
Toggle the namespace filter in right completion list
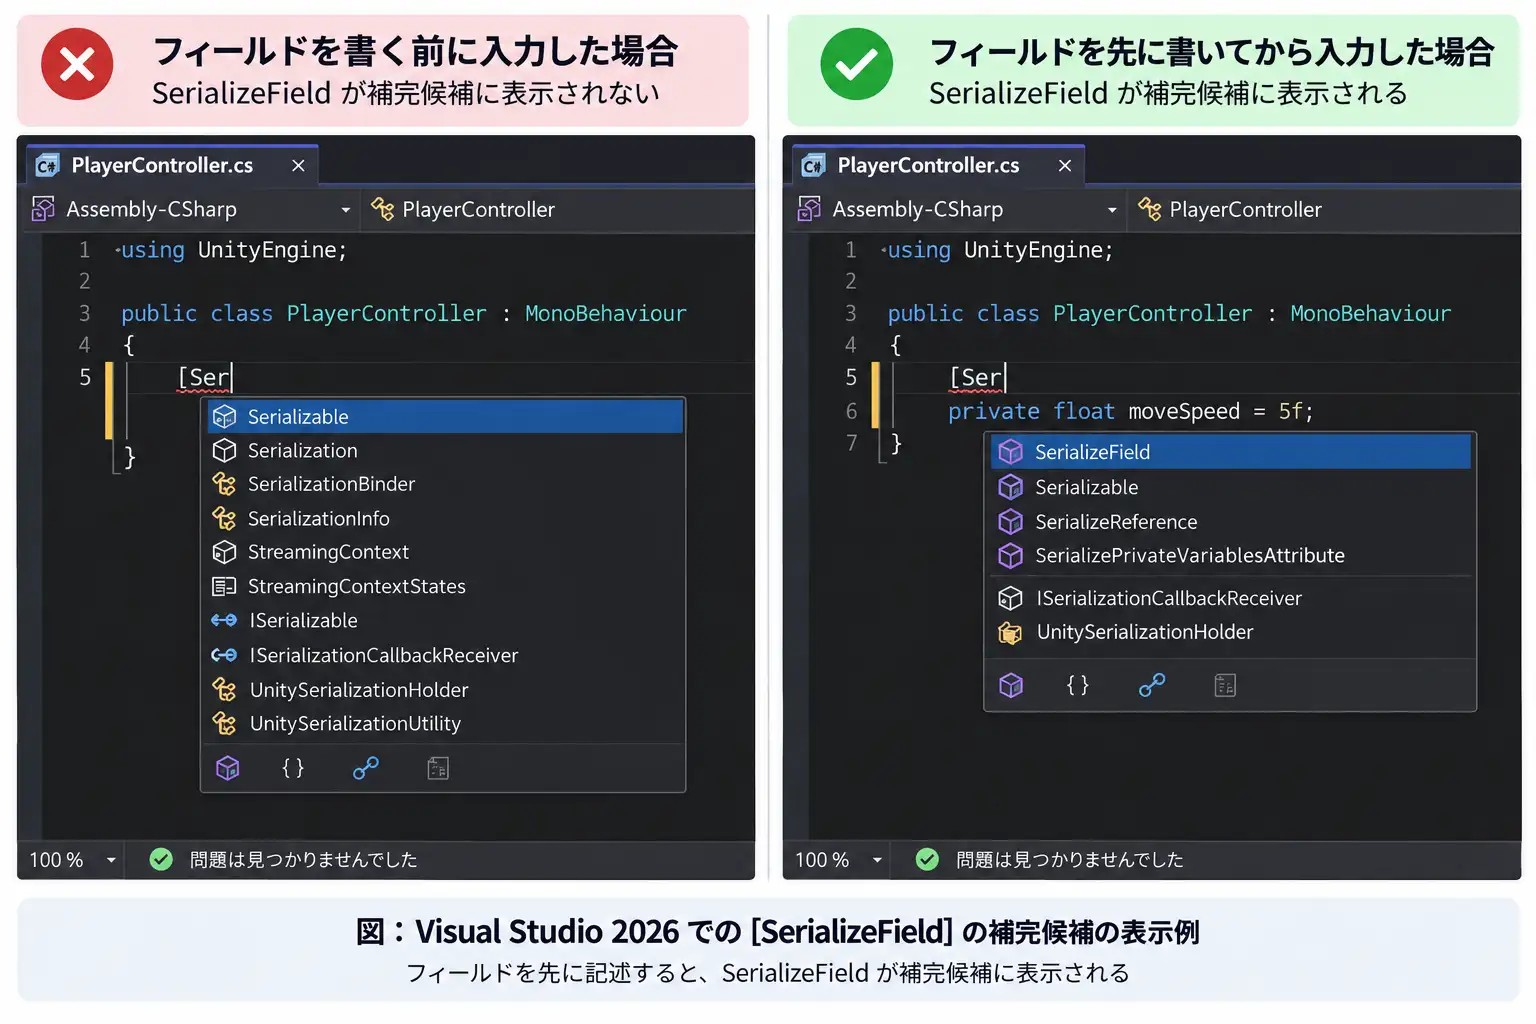click(1077, 685)
